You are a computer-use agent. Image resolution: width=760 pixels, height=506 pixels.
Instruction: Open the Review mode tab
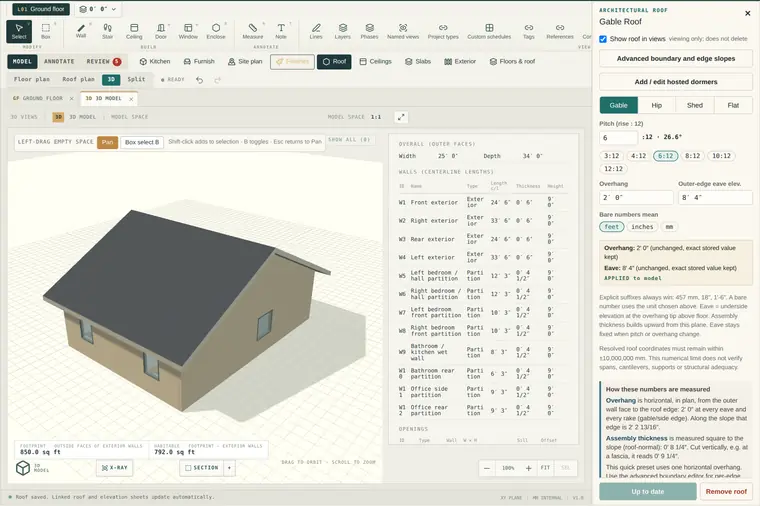(x=103, y=62)
